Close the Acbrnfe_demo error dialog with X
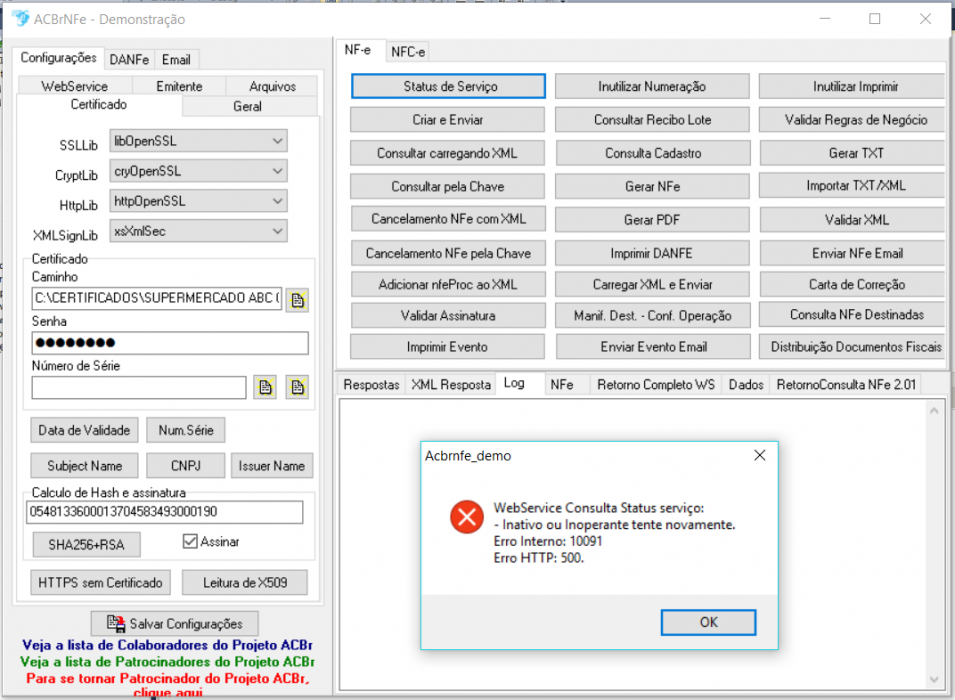955x700 pixels. tap(759, 456)
